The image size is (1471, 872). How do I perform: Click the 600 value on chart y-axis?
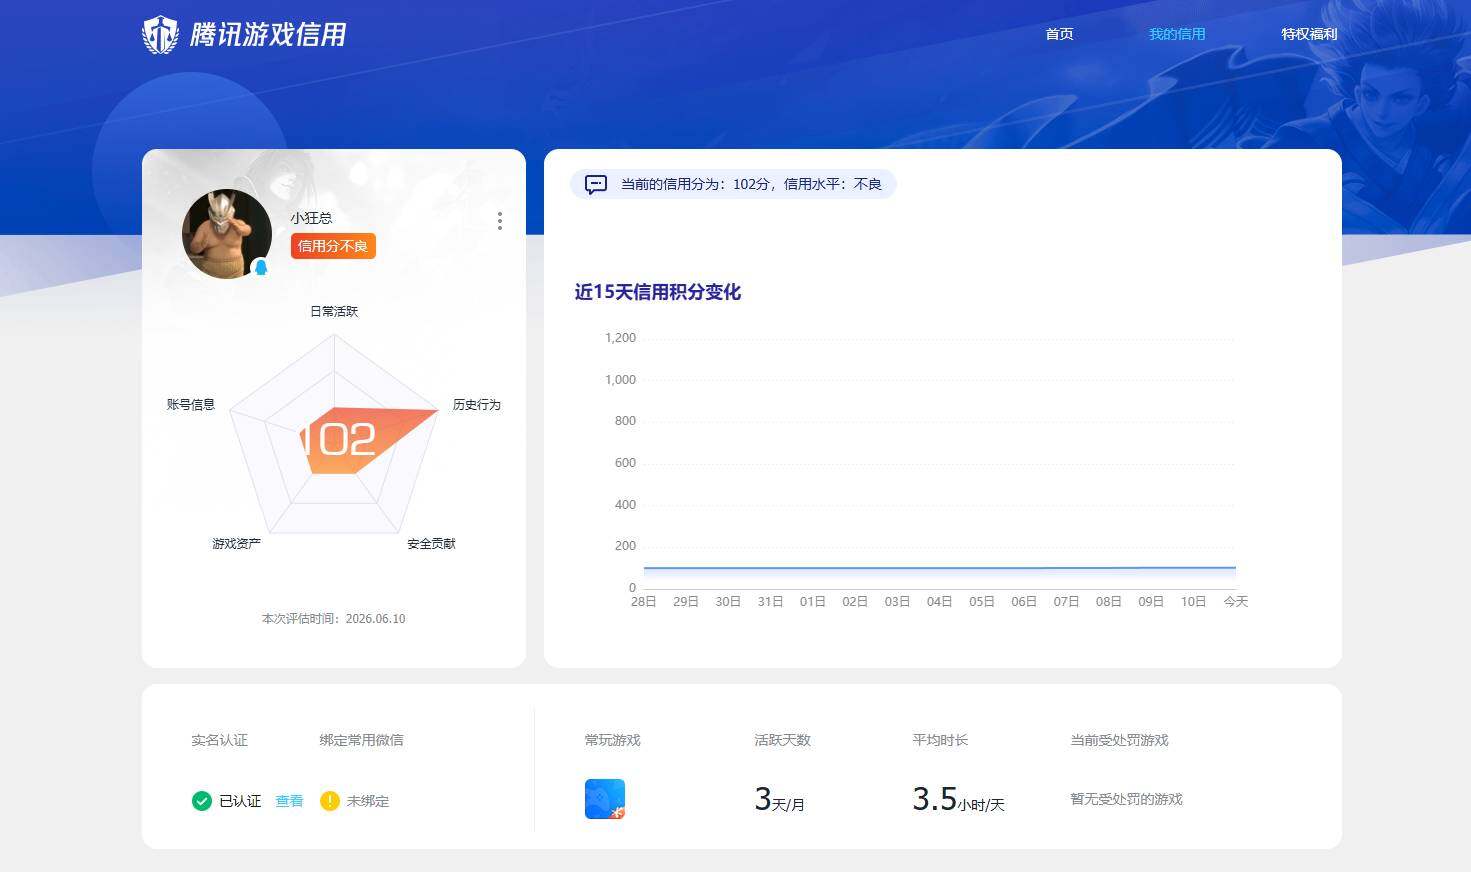coord(625,463)
